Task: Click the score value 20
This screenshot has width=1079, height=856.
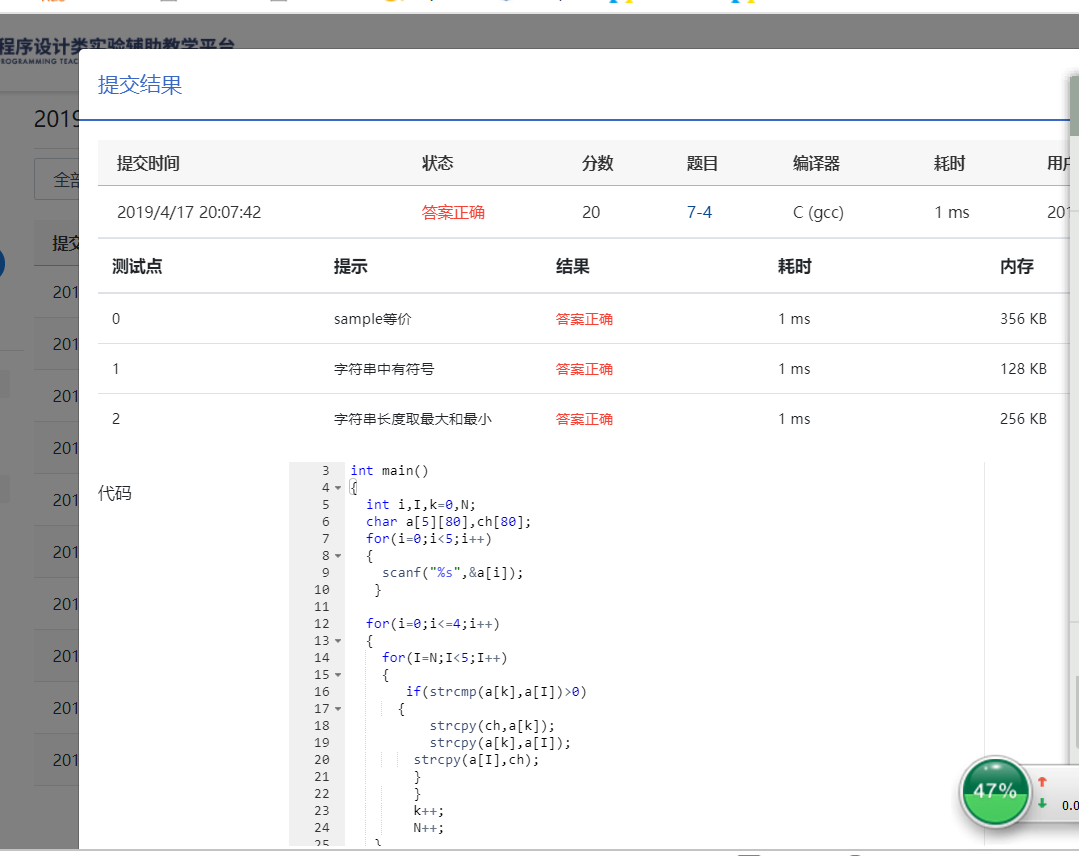Action: [x=591, y=212]
